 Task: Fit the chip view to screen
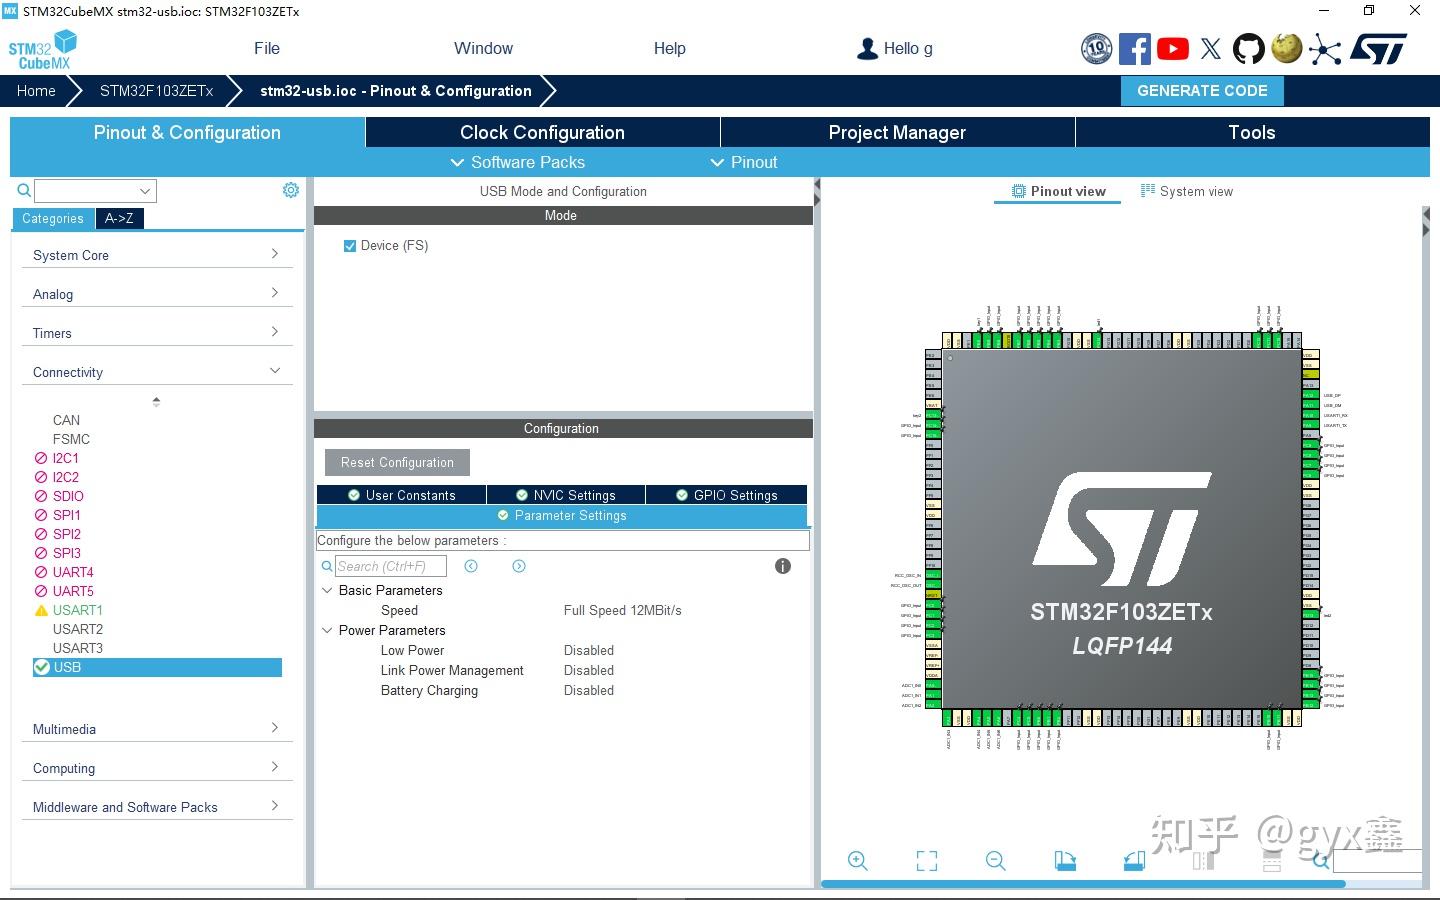(x=927, y=861)
